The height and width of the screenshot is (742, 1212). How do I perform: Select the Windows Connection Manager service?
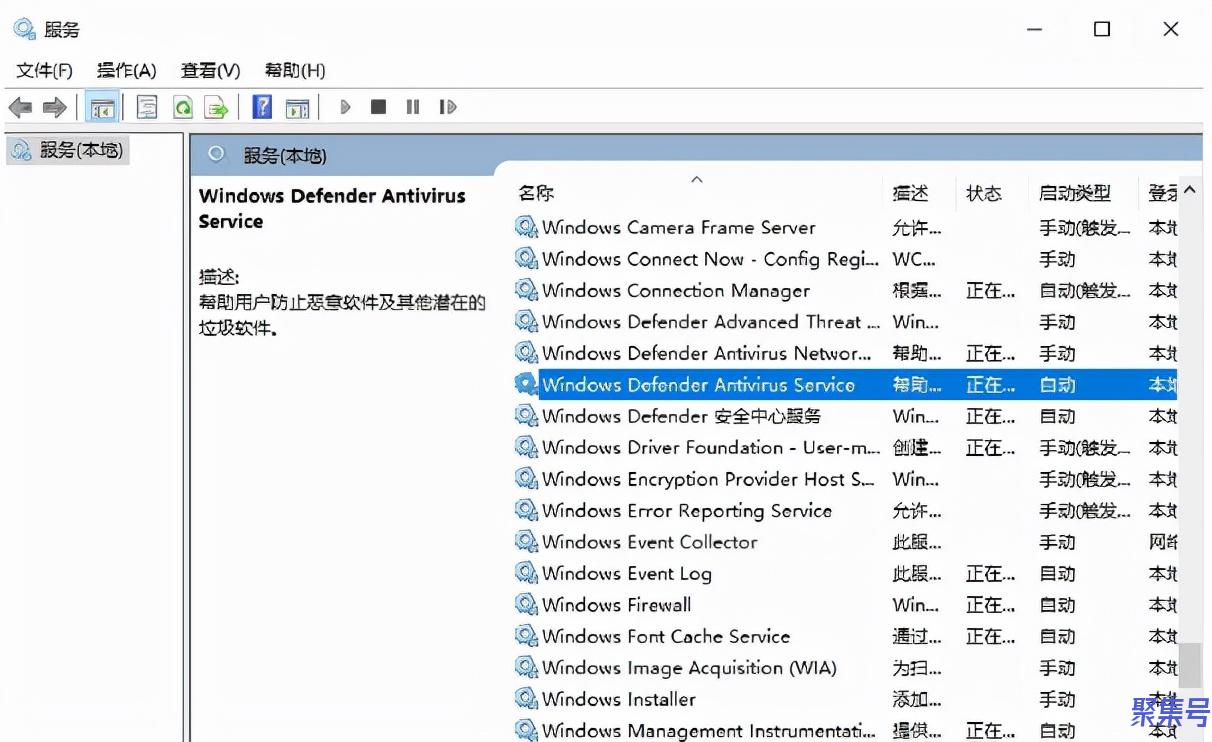point(845,290)
